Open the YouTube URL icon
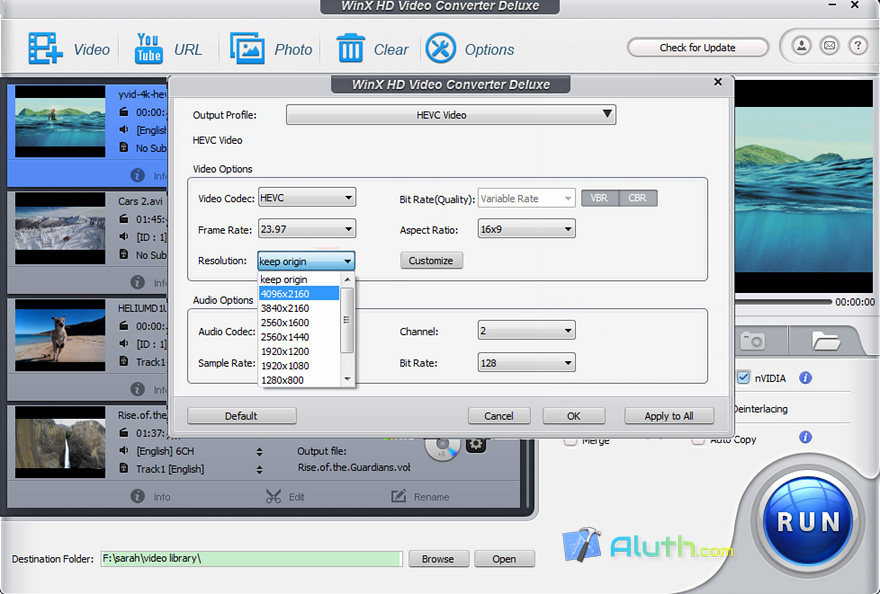The image size is (880, 594). pyautogui.click(x=148, y=48)
